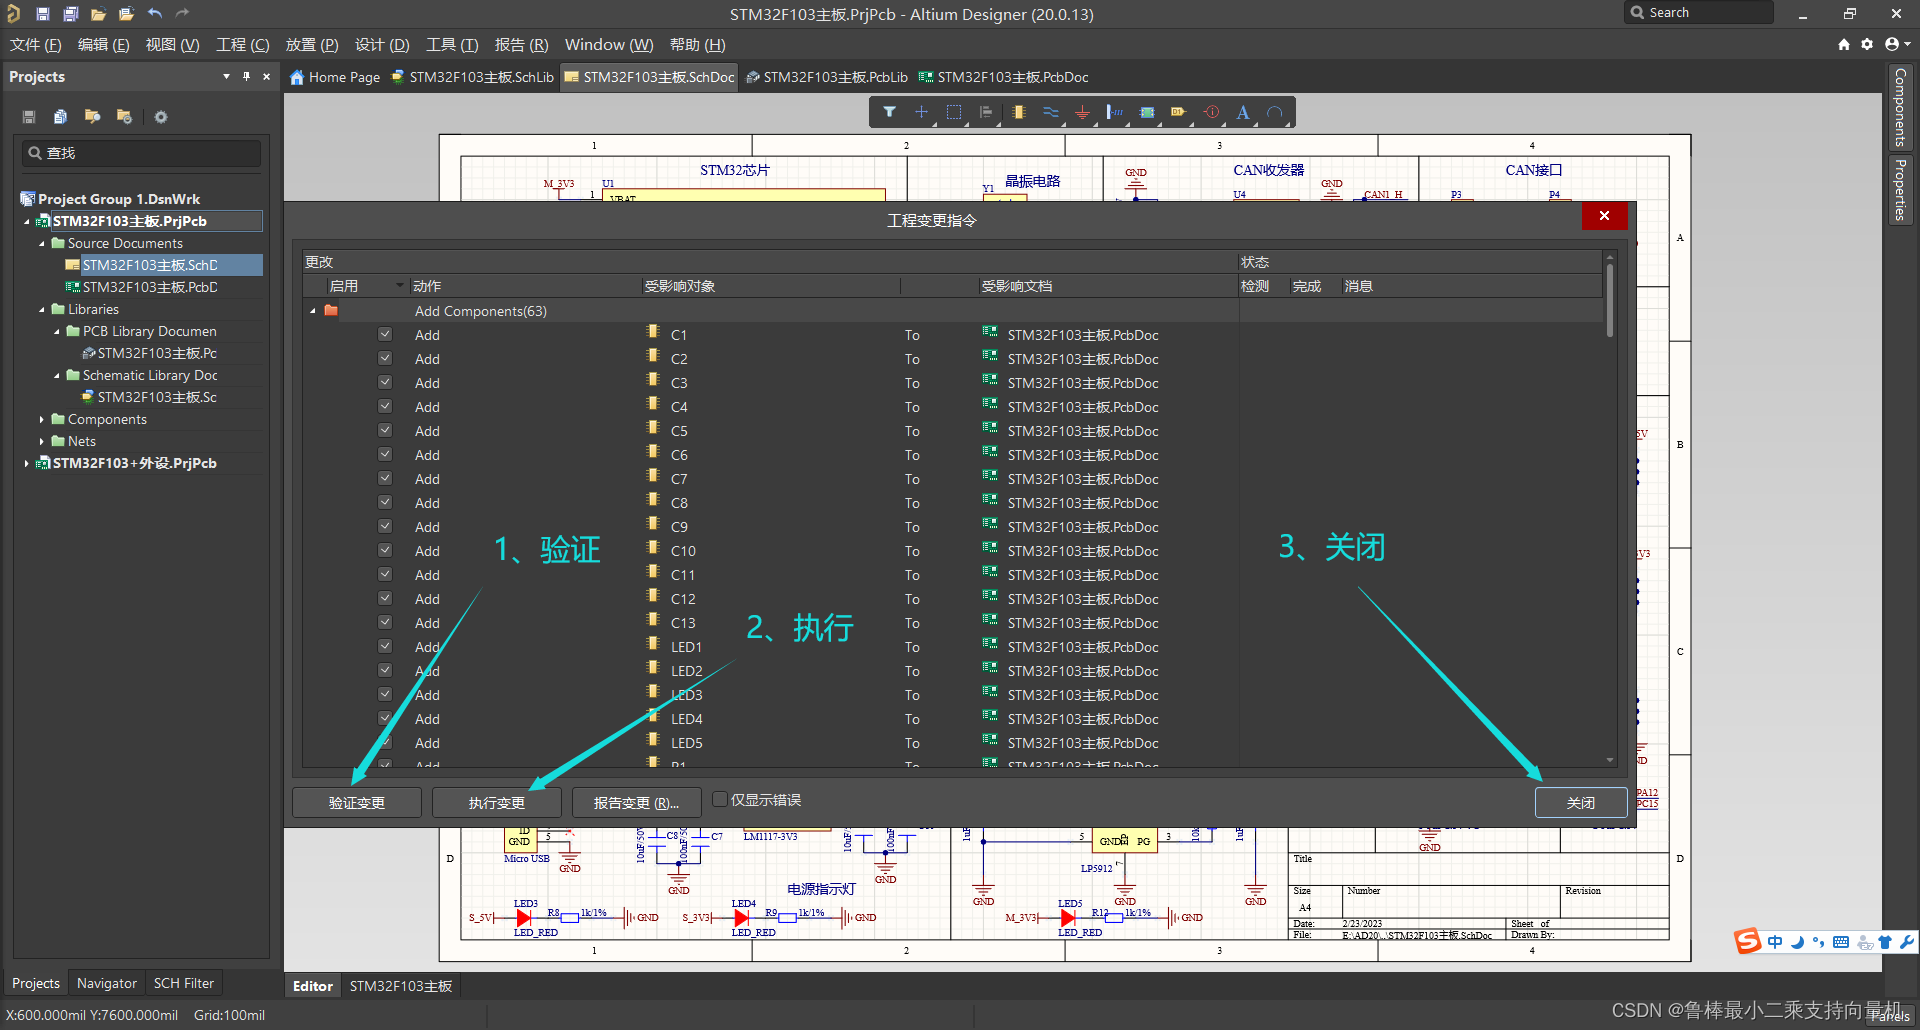Open the 设计 (D) menu
Screen dimensions: 1920x1030
coord(382,45)
